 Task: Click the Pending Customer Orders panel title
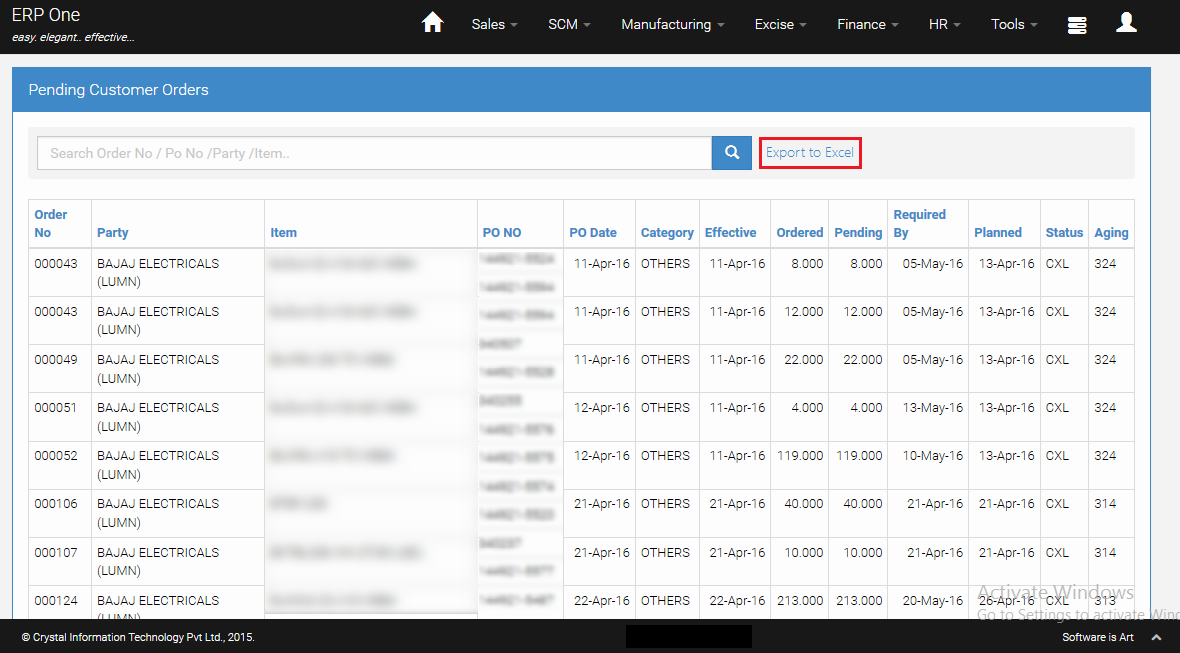pyautogui.click(x=118, y=90)
